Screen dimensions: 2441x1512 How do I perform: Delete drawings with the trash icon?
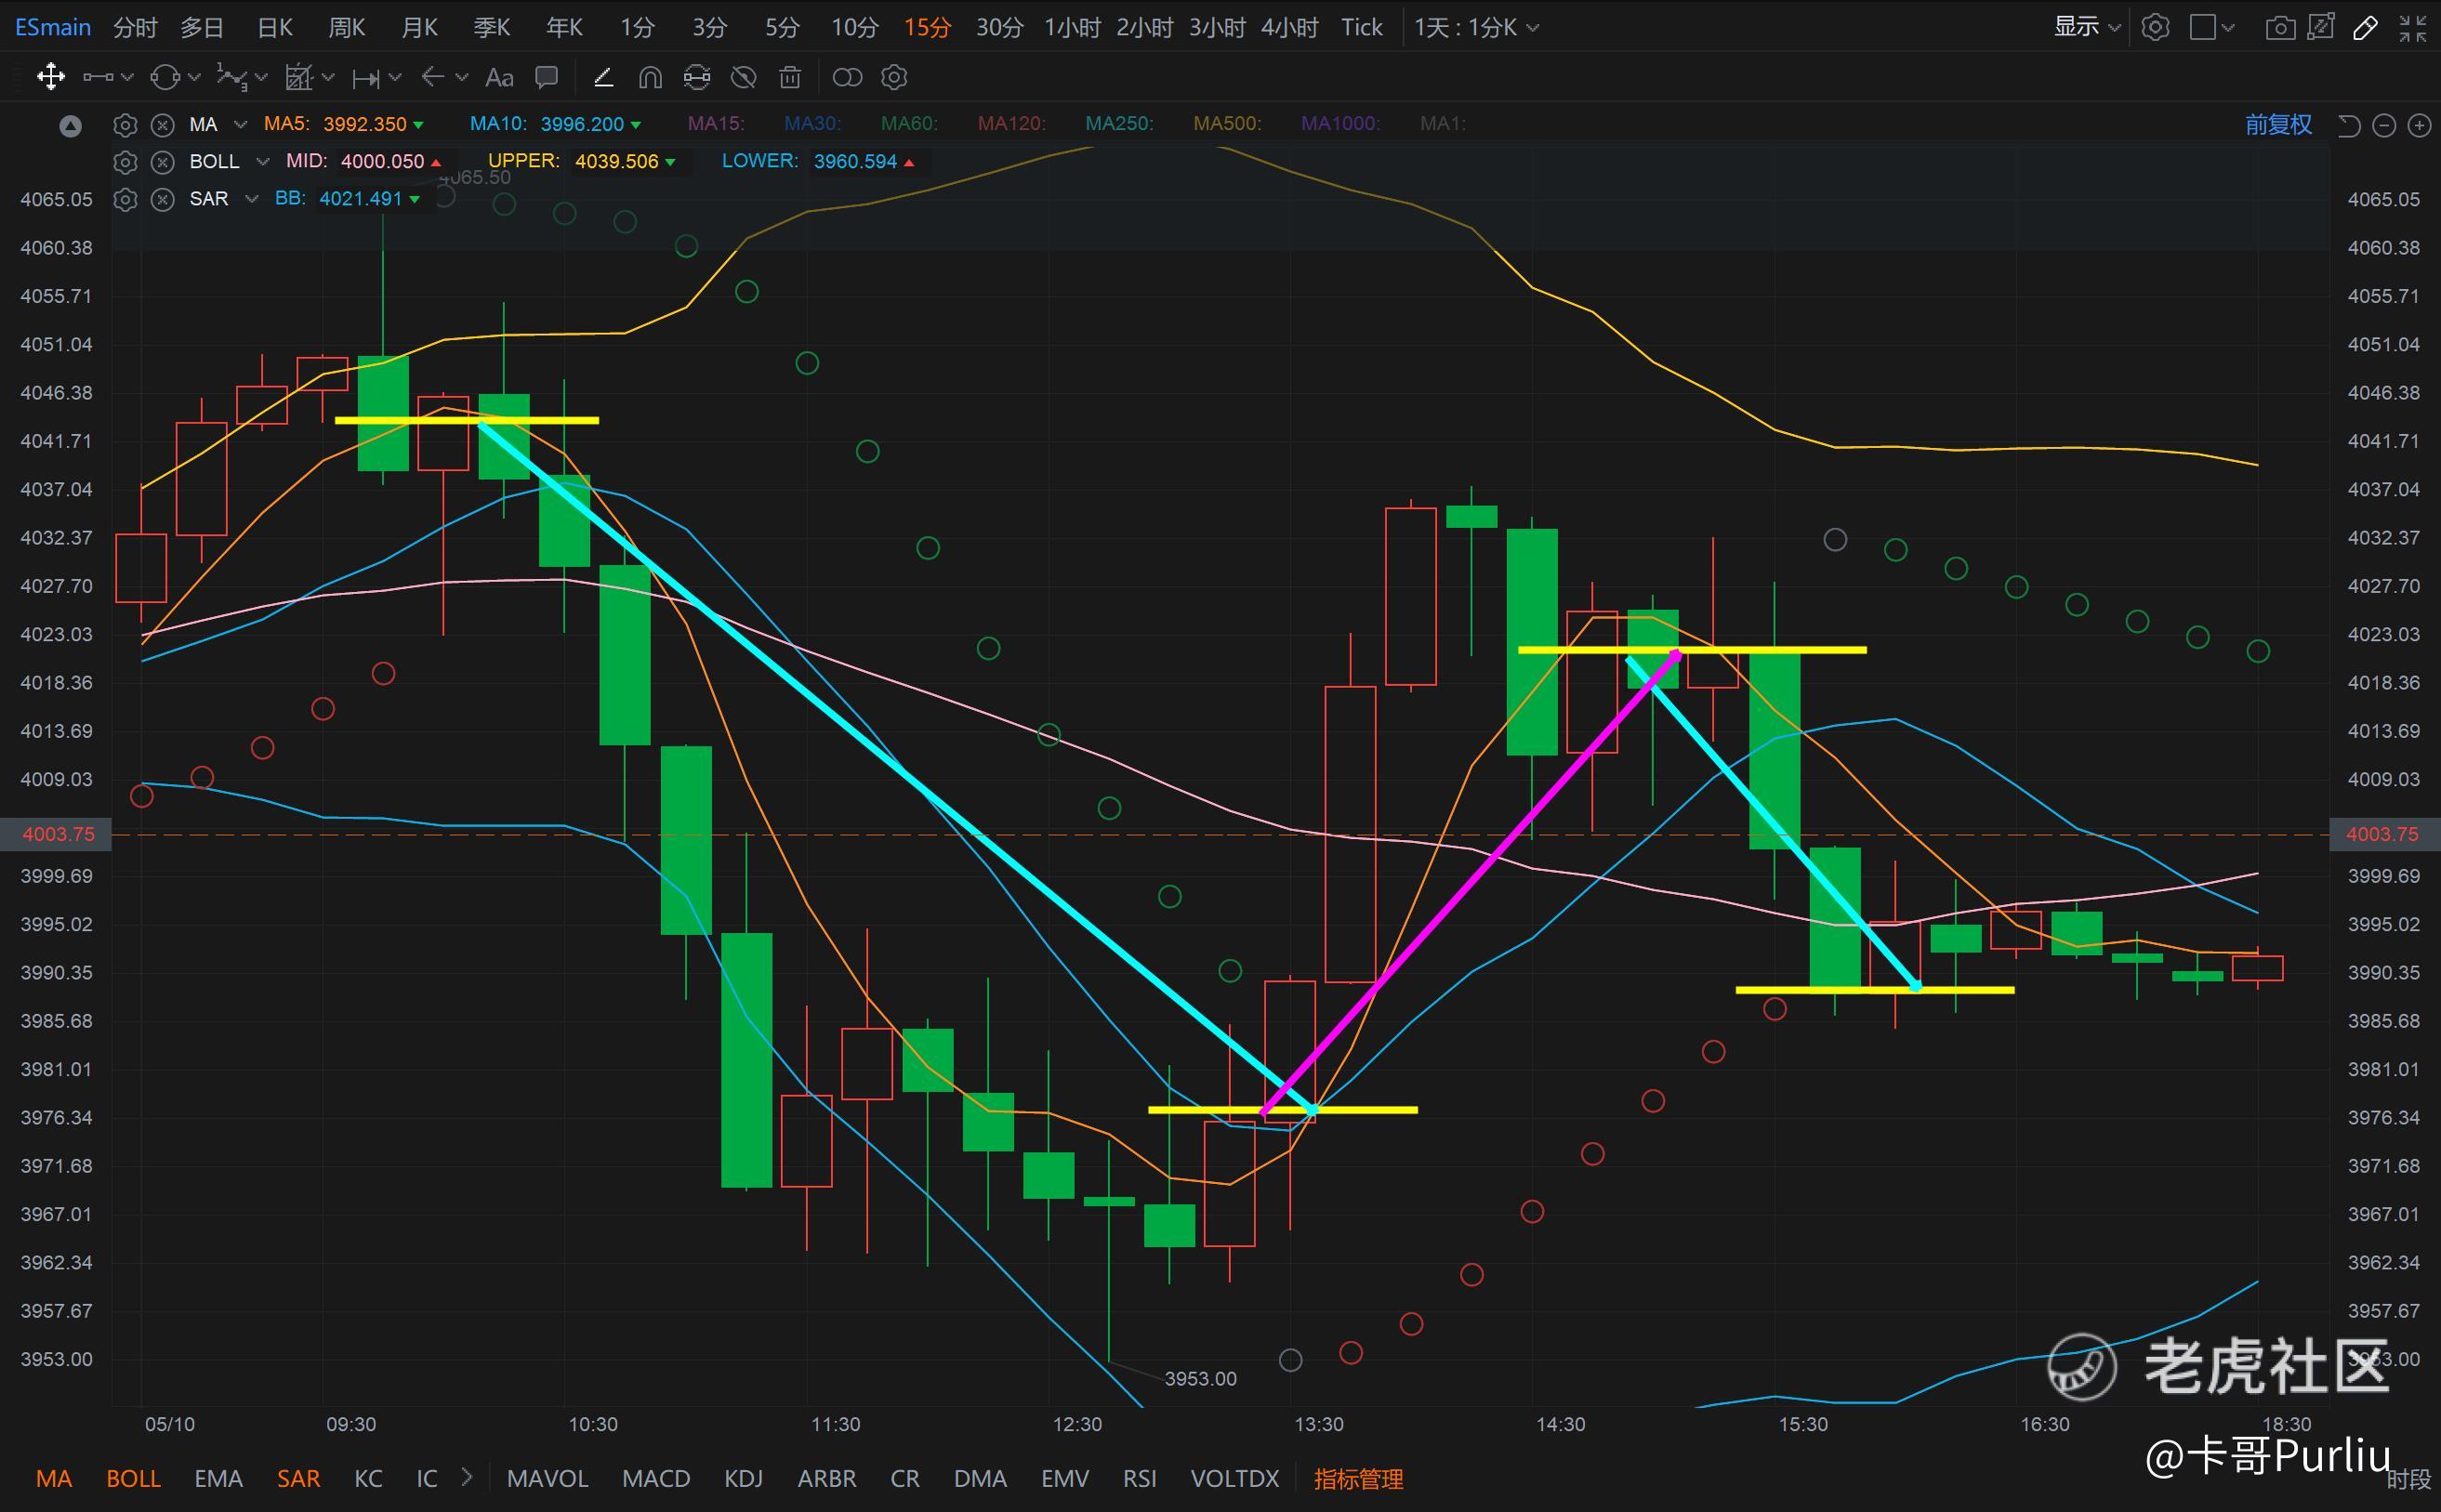click(x=790, y=77)
